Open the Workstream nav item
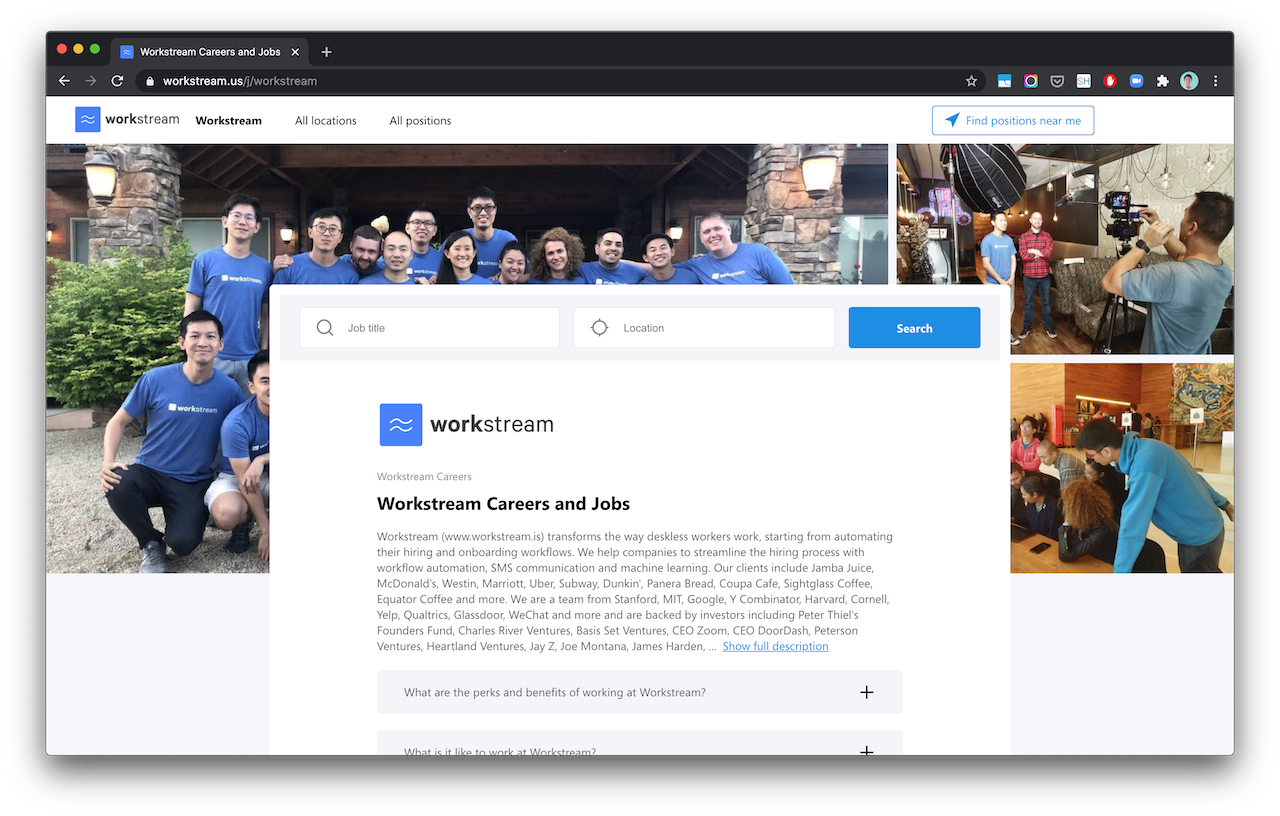The height and width of the screenshot is (816, 1280). point(228,121)
